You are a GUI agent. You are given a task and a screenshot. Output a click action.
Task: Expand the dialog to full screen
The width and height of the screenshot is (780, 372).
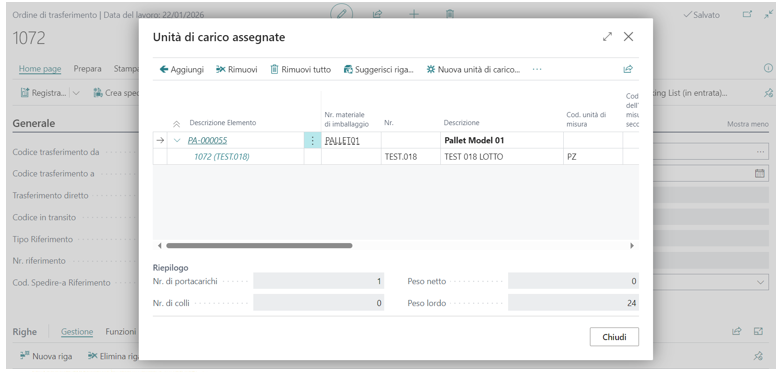[x=607, y=37]
